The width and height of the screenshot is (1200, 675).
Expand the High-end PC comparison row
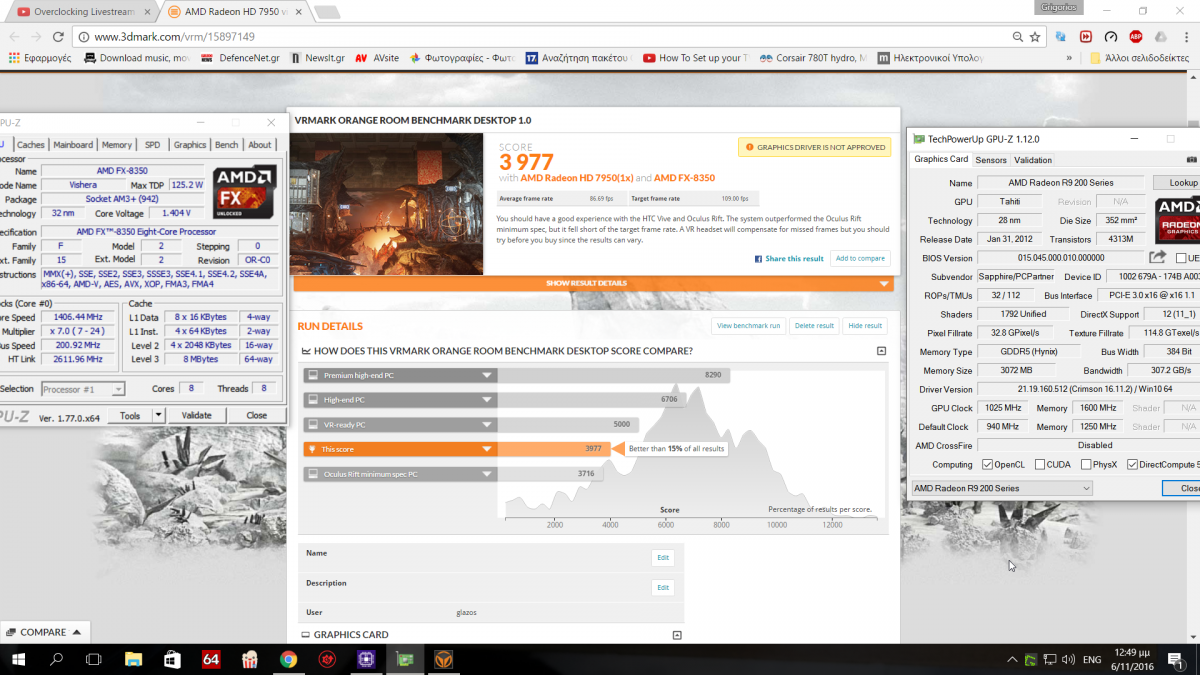pos(401,400)
